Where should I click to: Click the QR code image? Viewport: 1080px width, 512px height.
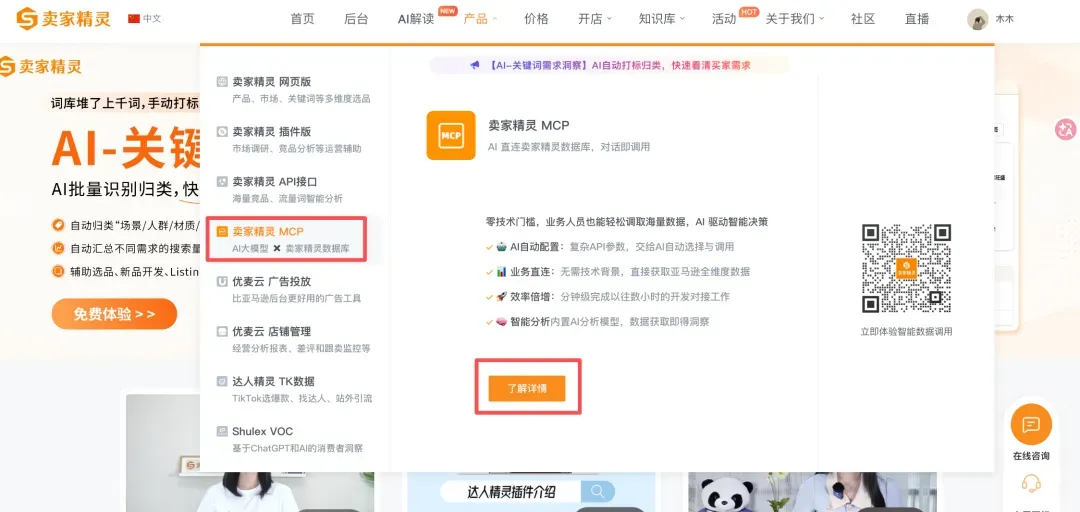tap(906, 269)
